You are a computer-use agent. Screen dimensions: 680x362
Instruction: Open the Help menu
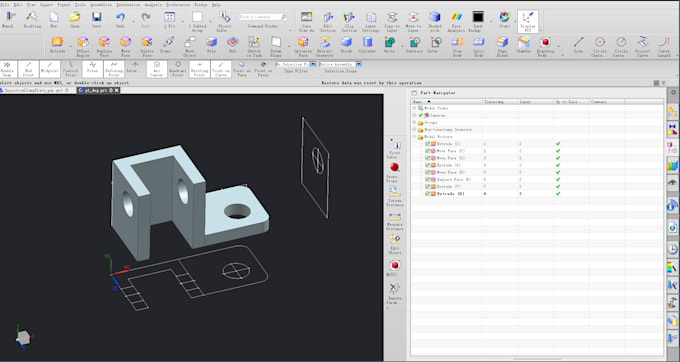pos(216,5)
